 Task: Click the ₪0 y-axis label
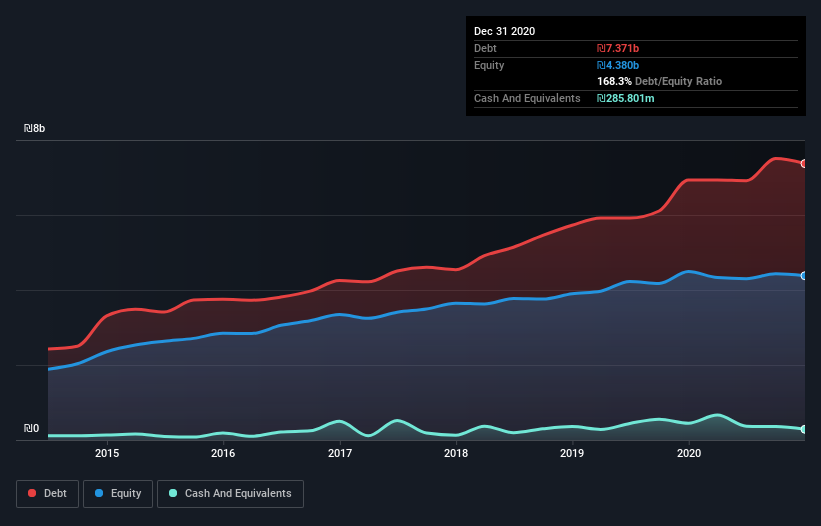pos(31,429)
